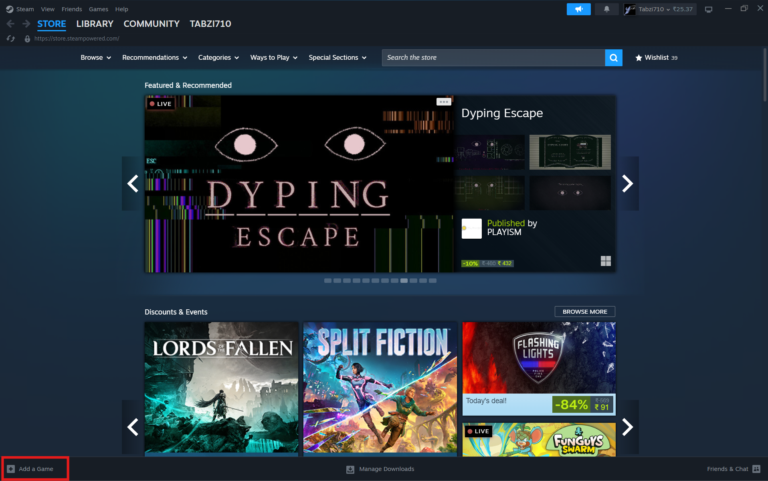Switch to the COMMUNITY tab
This screenshot has width=768, height=481.
coord(151,24)
